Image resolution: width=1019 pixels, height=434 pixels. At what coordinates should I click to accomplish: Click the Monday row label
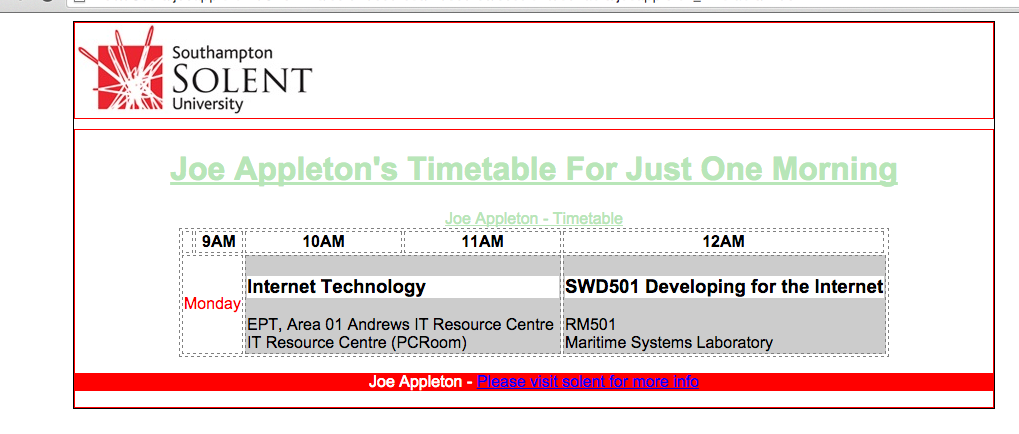click(x=212, y=304)
